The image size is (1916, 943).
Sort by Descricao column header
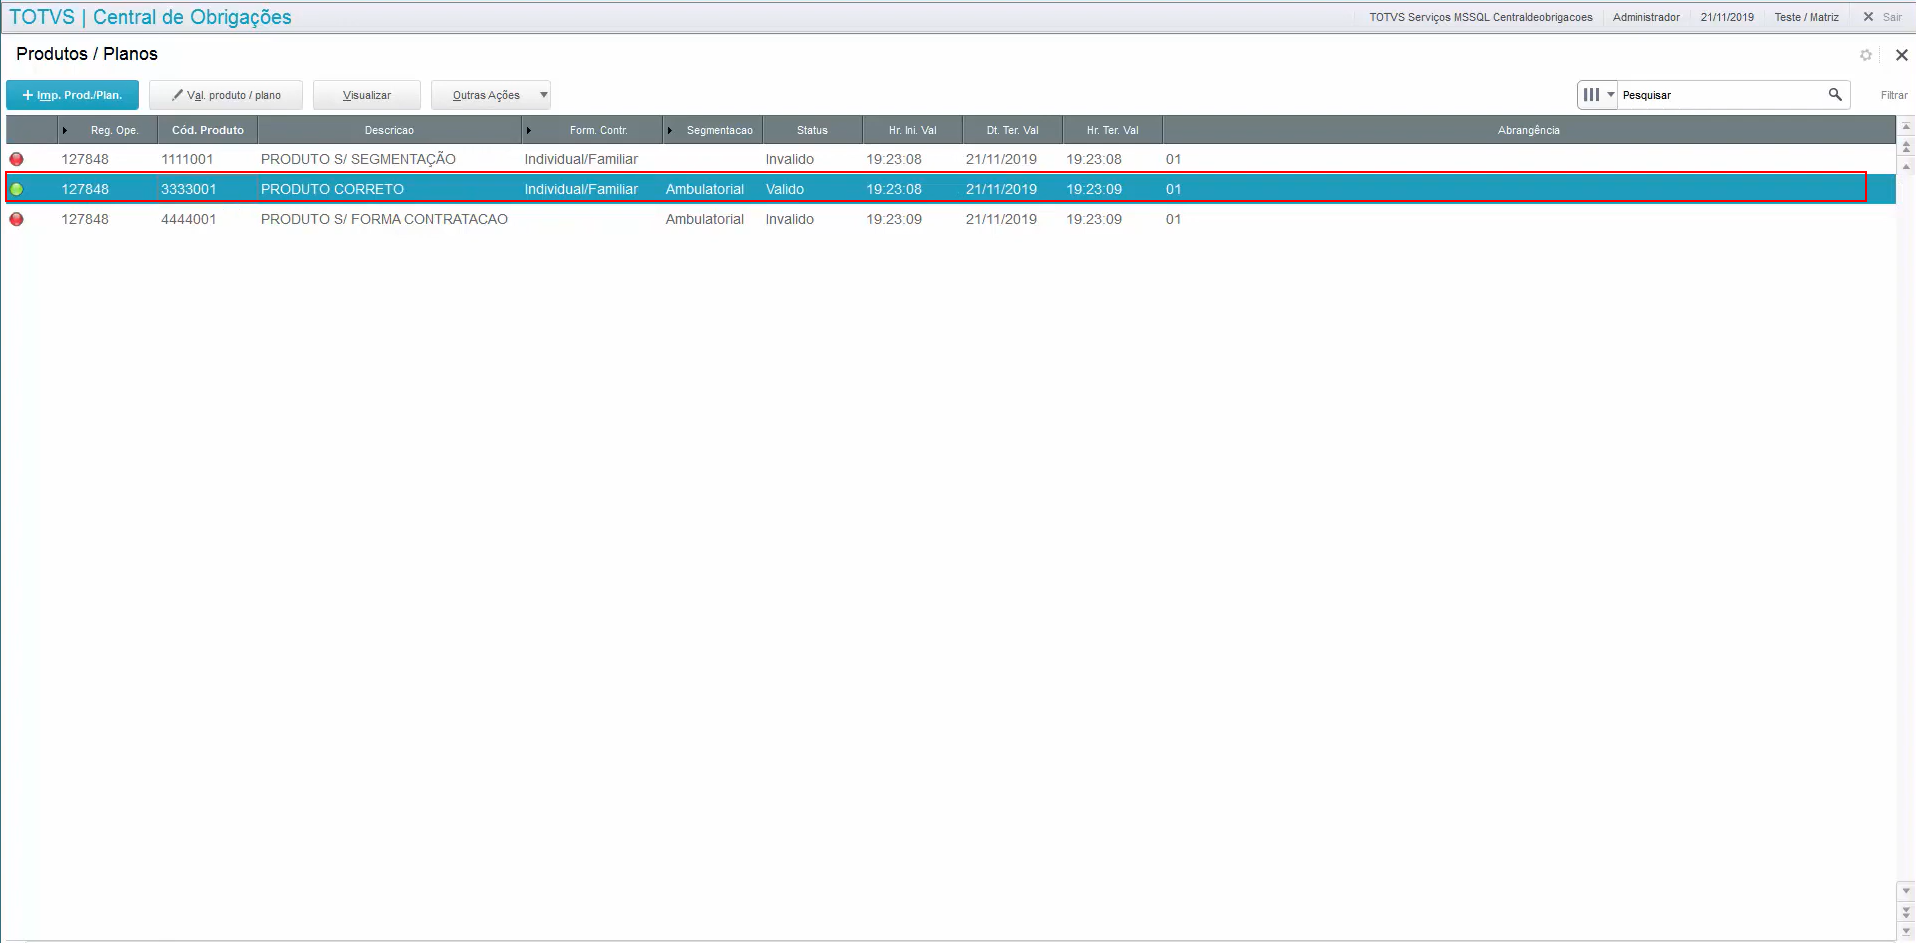(389, 130)
